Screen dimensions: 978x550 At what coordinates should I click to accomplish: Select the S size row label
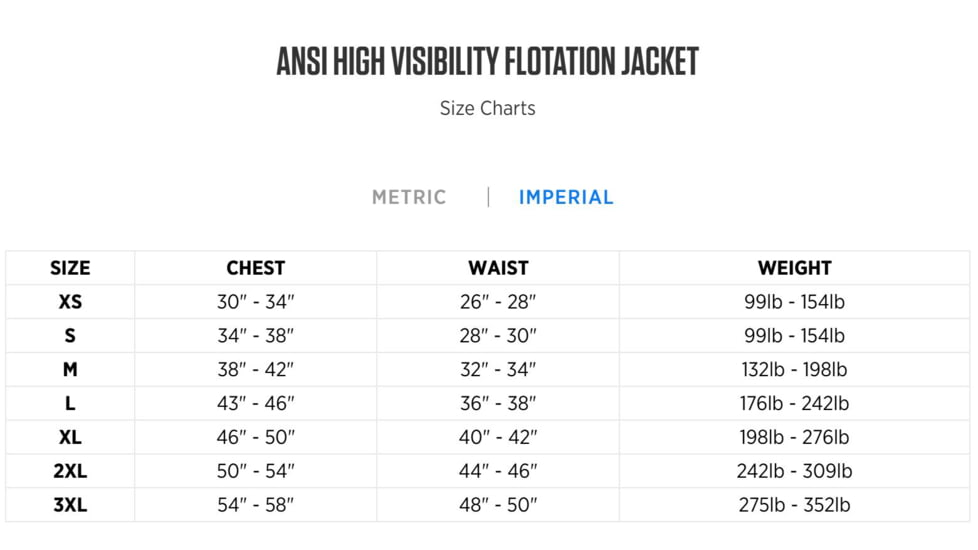[x=70, y=336]
